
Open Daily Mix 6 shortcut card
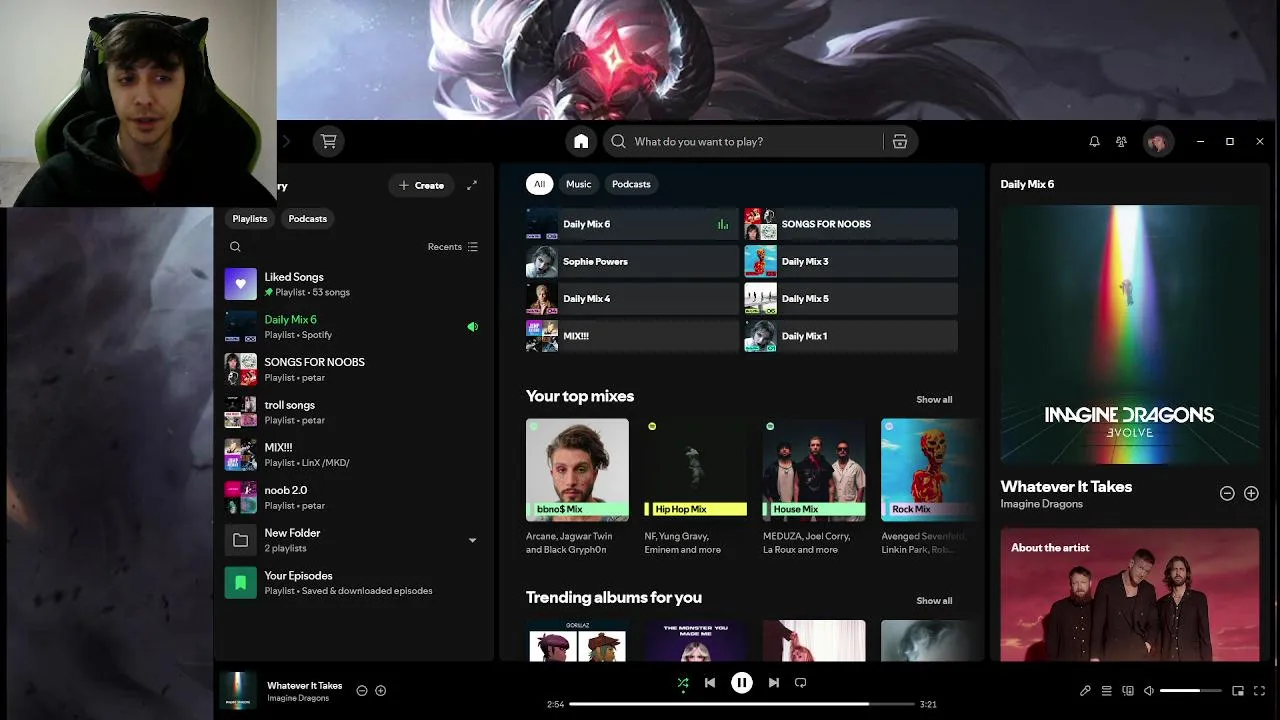tap(632, 224)
